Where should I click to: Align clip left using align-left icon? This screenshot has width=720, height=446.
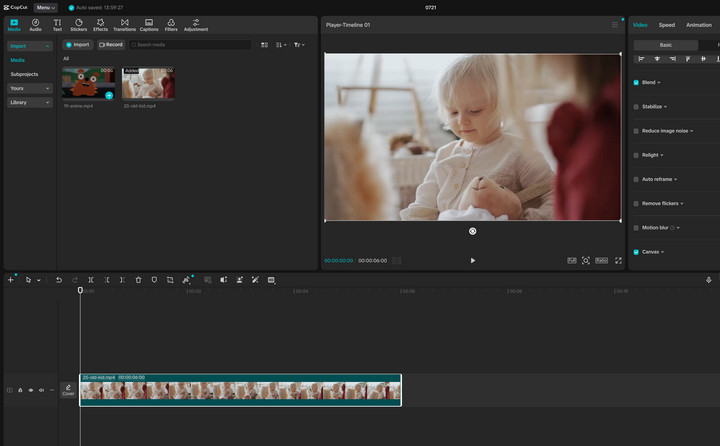(x=641, y=59)
